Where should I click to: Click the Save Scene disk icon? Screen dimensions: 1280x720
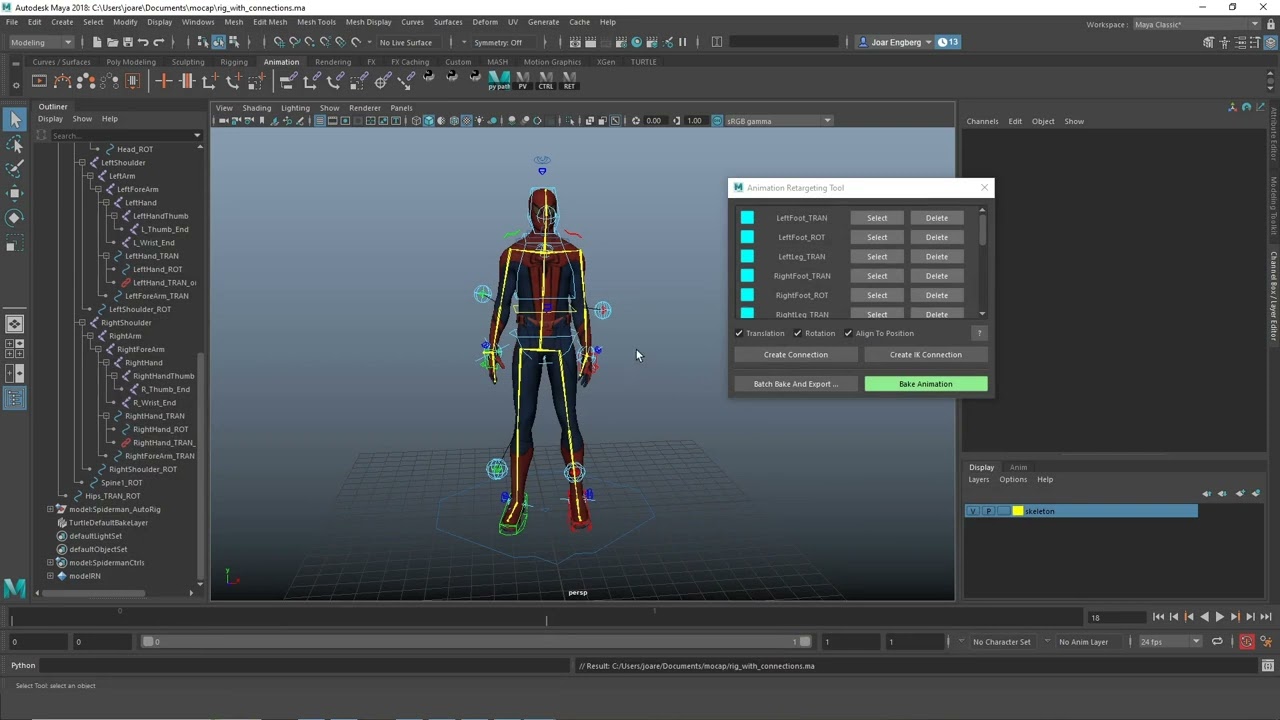pos(128,42)
